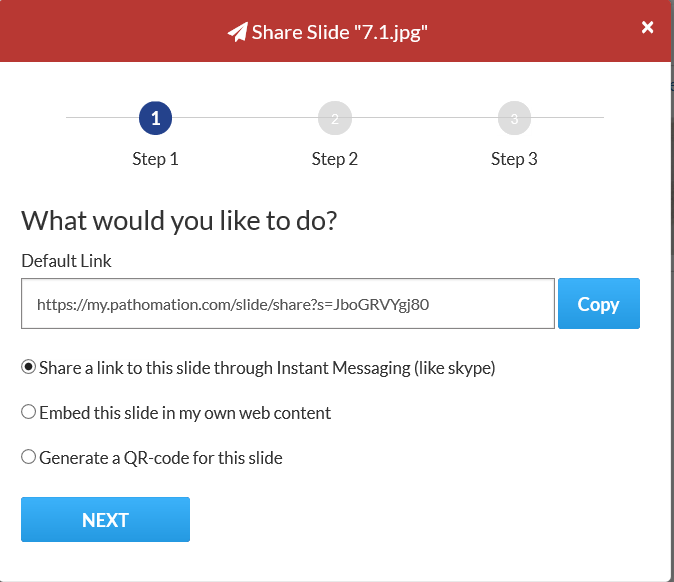This screenshot has width=674, height=582.
Task: Select Generate a QR-code radio option
Action: tap(29, 457)
